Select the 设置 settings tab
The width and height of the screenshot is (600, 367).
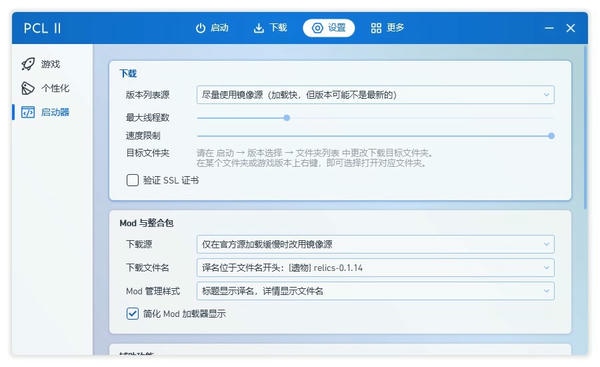[329, 28]
